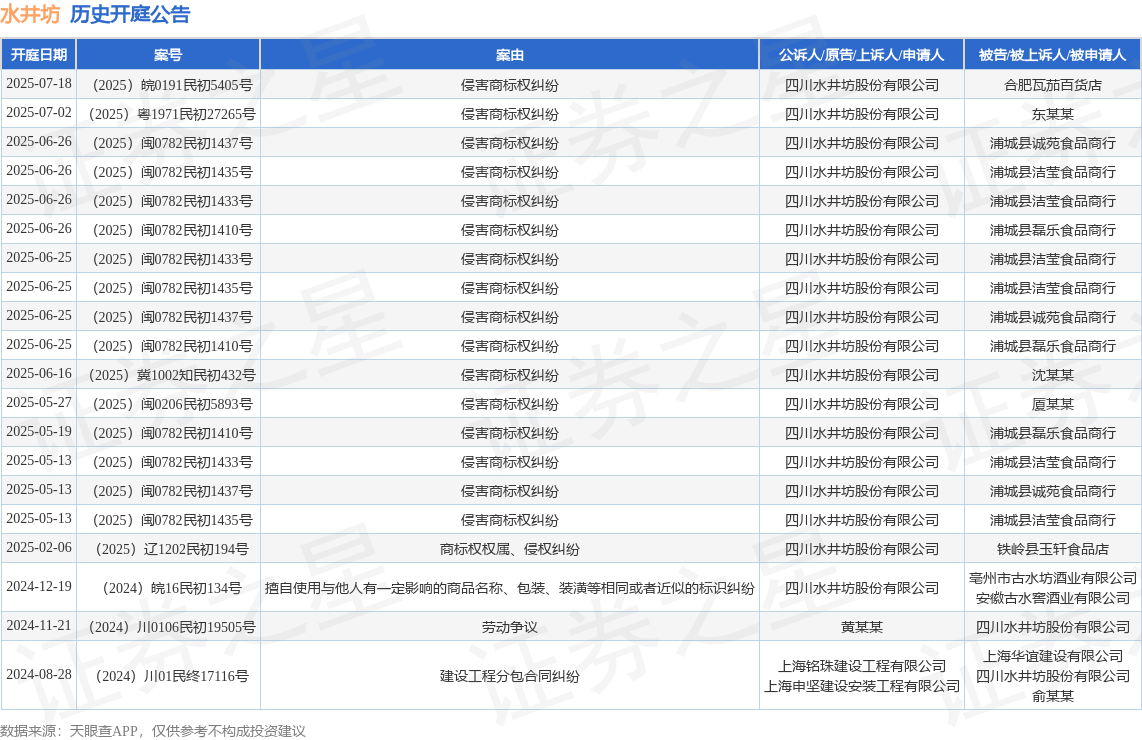Click defendant 东某某
This screenshot has height=740, width=1142.
[x=1052, y=114]
